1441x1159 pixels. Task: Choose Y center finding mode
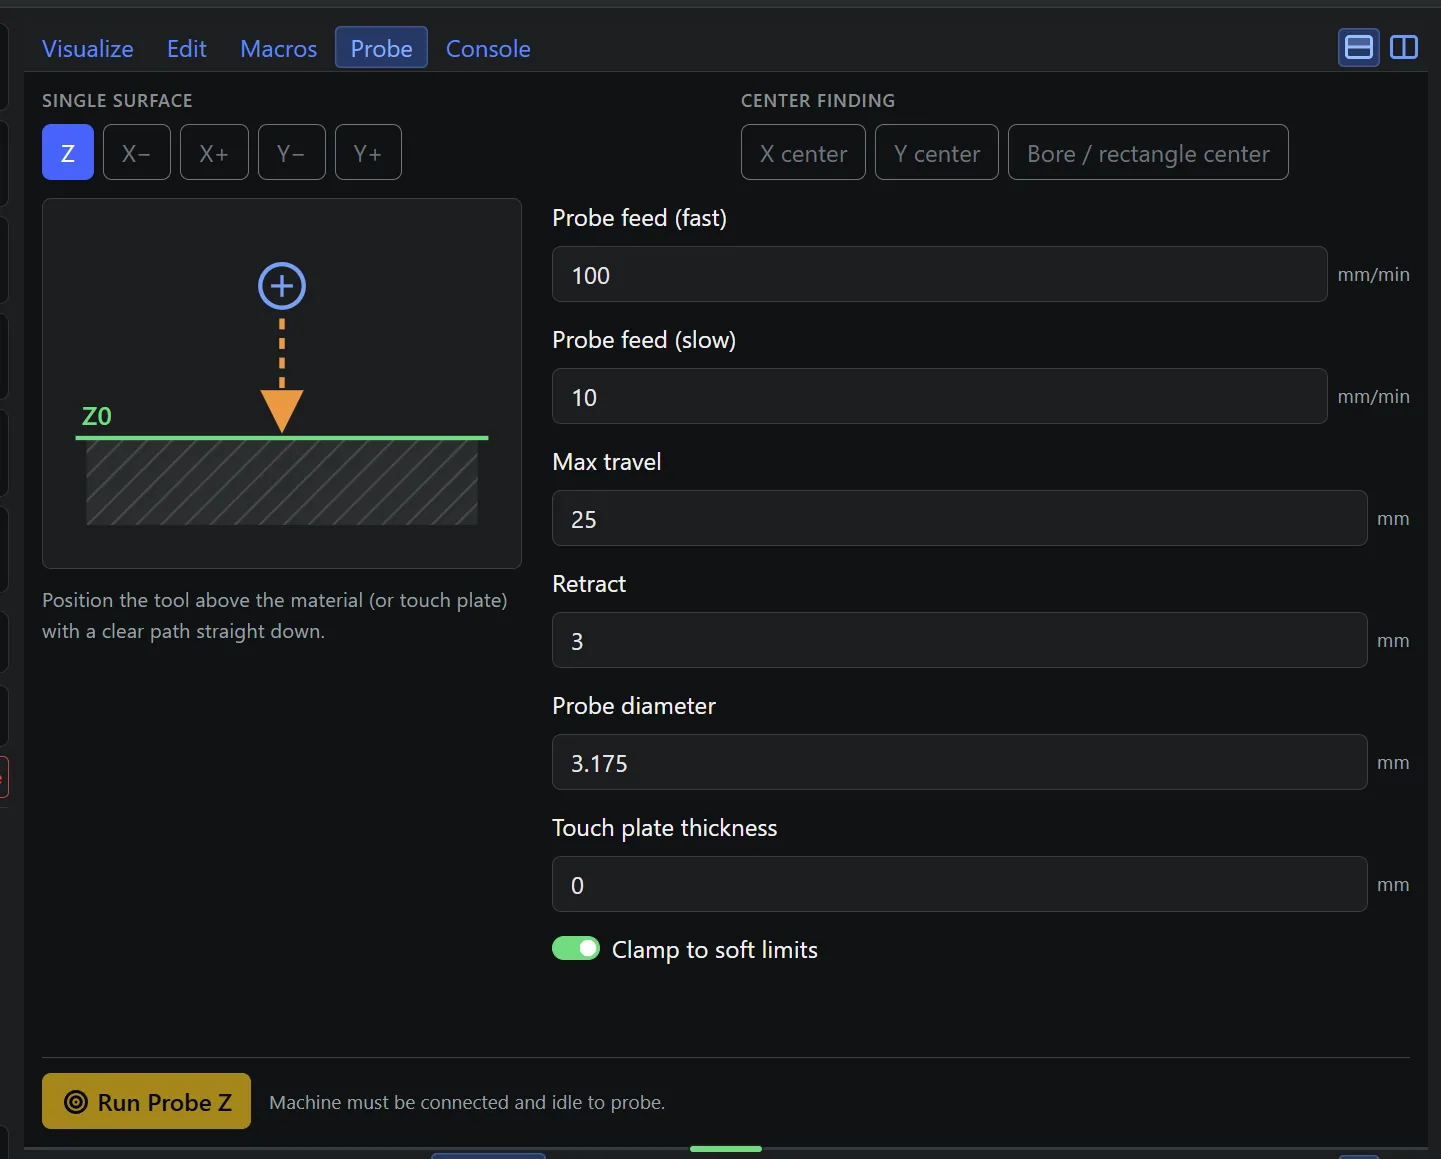coord(937,152)
